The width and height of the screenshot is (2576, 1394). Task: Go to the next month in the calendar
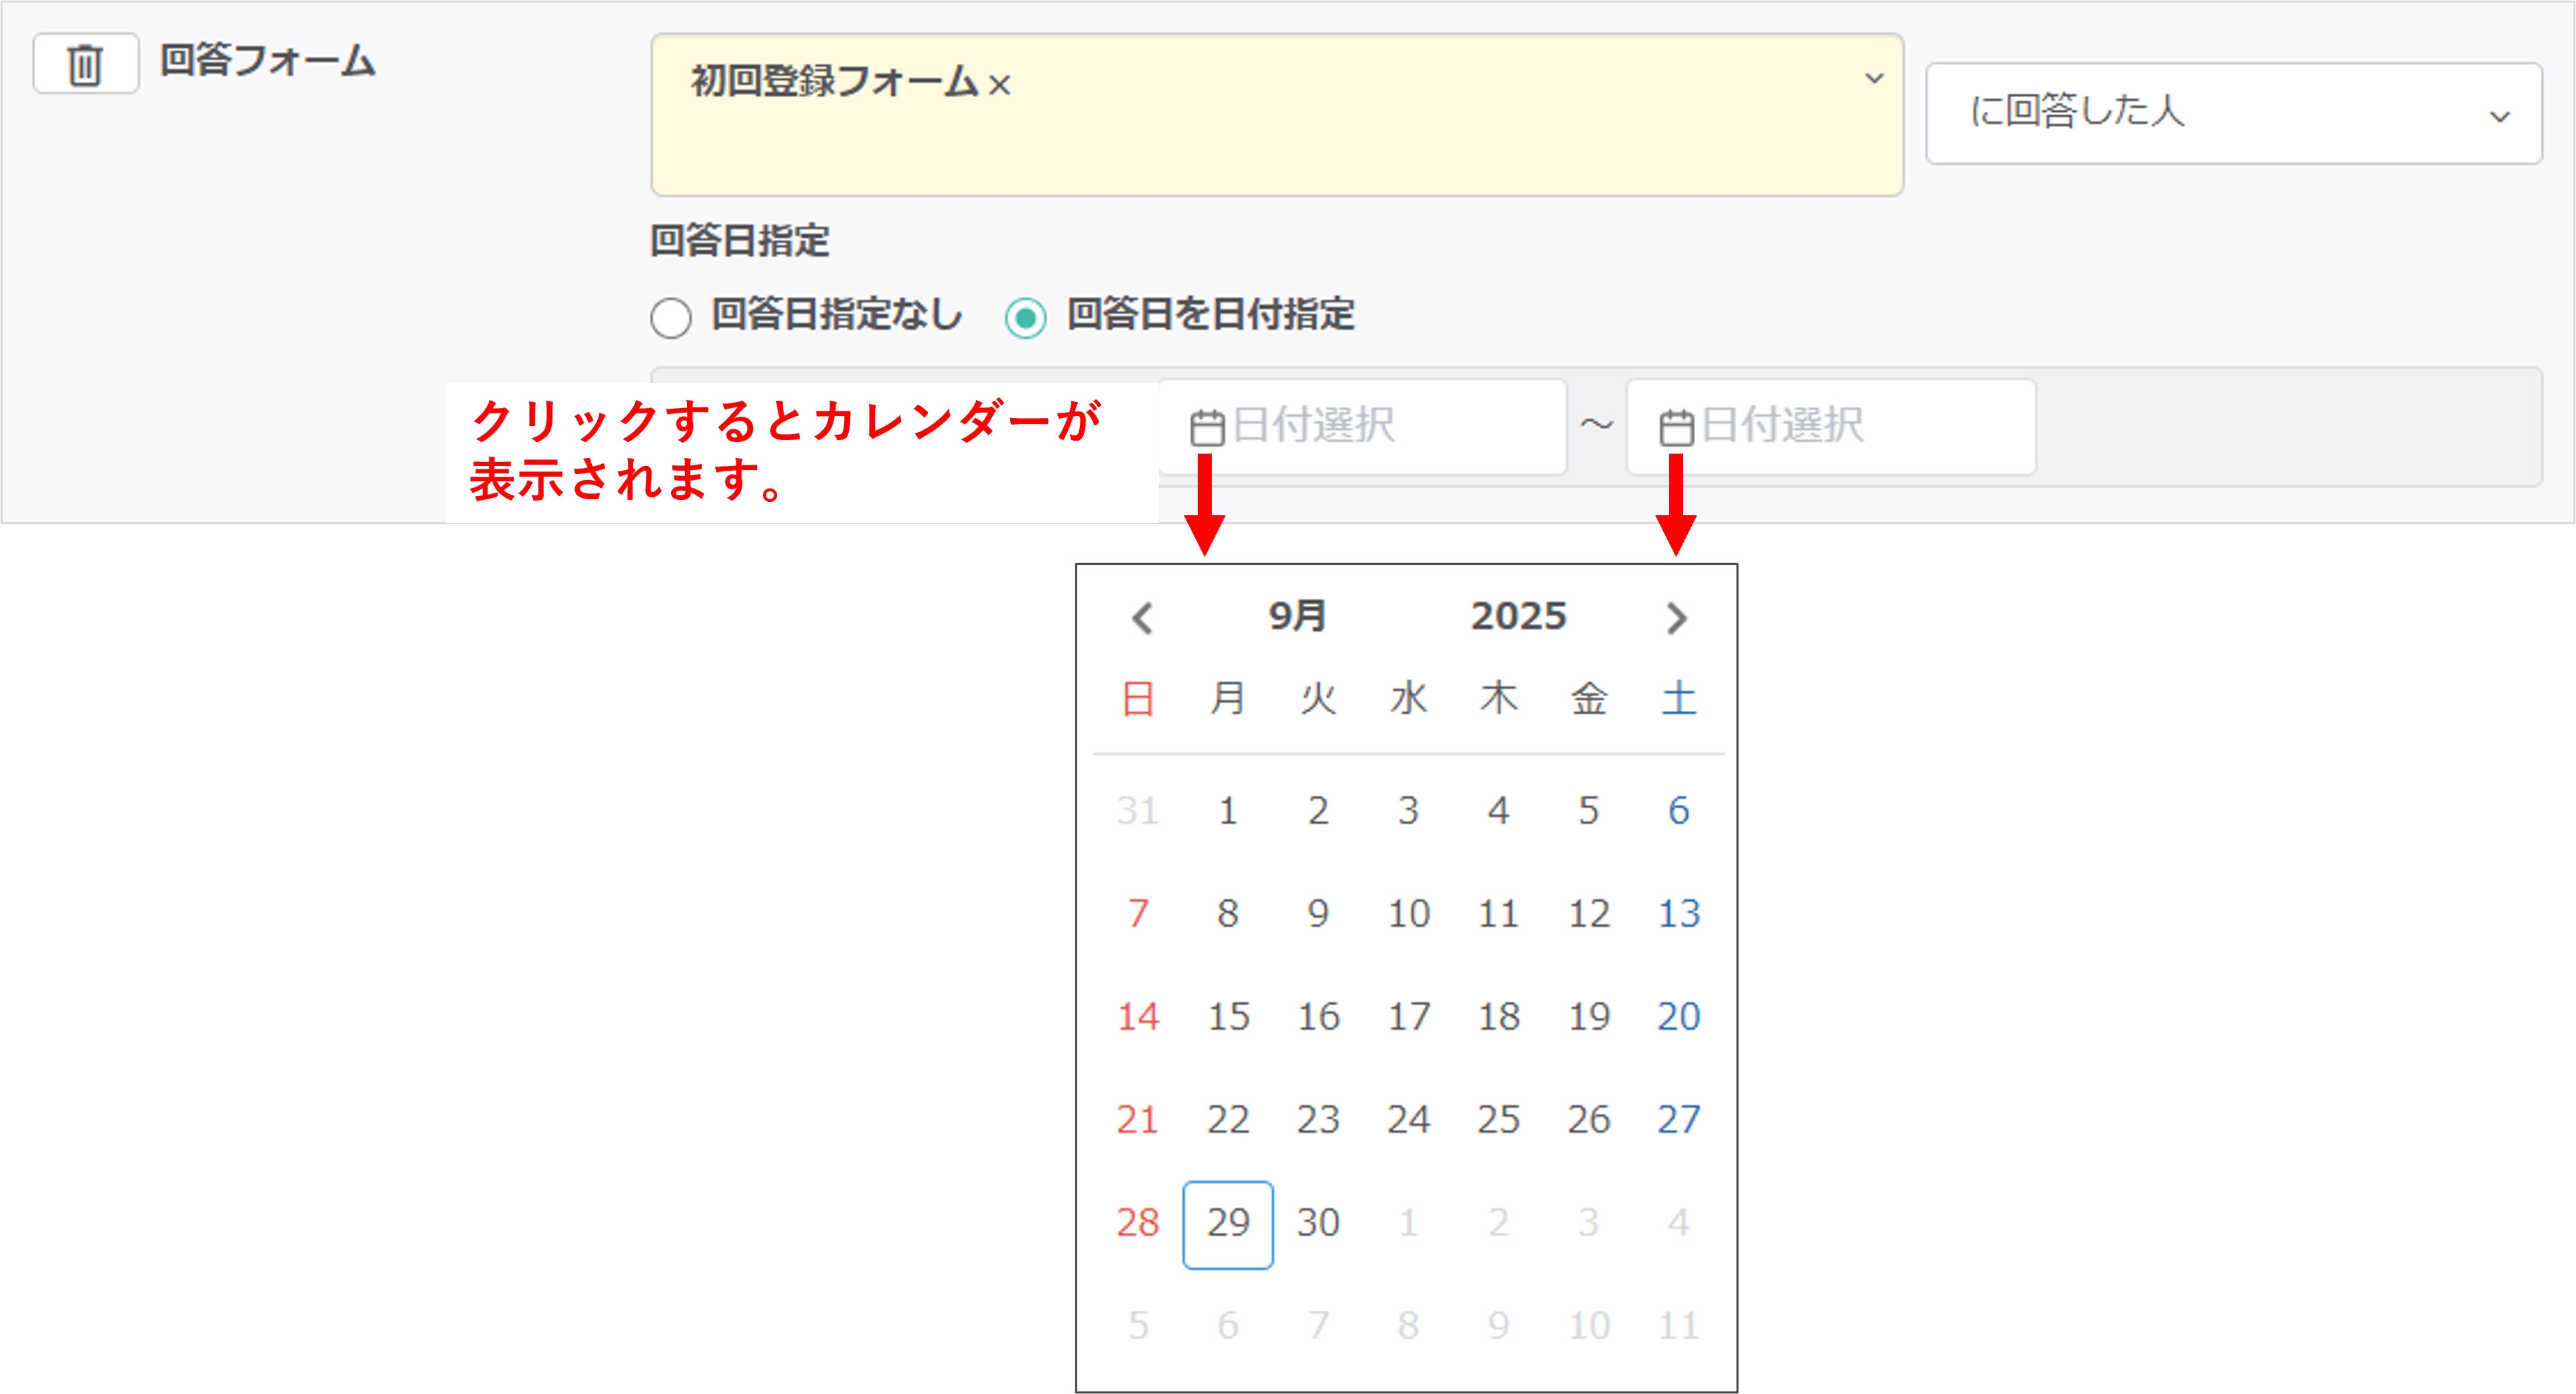click(x=1676, y=617)
